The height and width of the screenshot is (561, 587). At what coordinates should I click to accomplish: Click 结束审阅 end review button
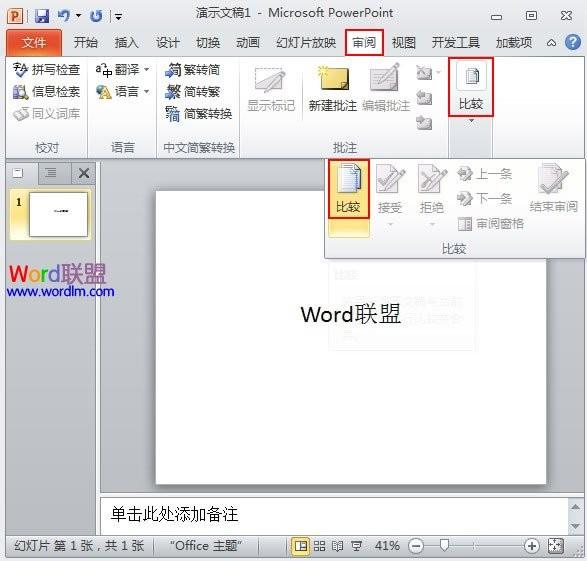(553, 189)
